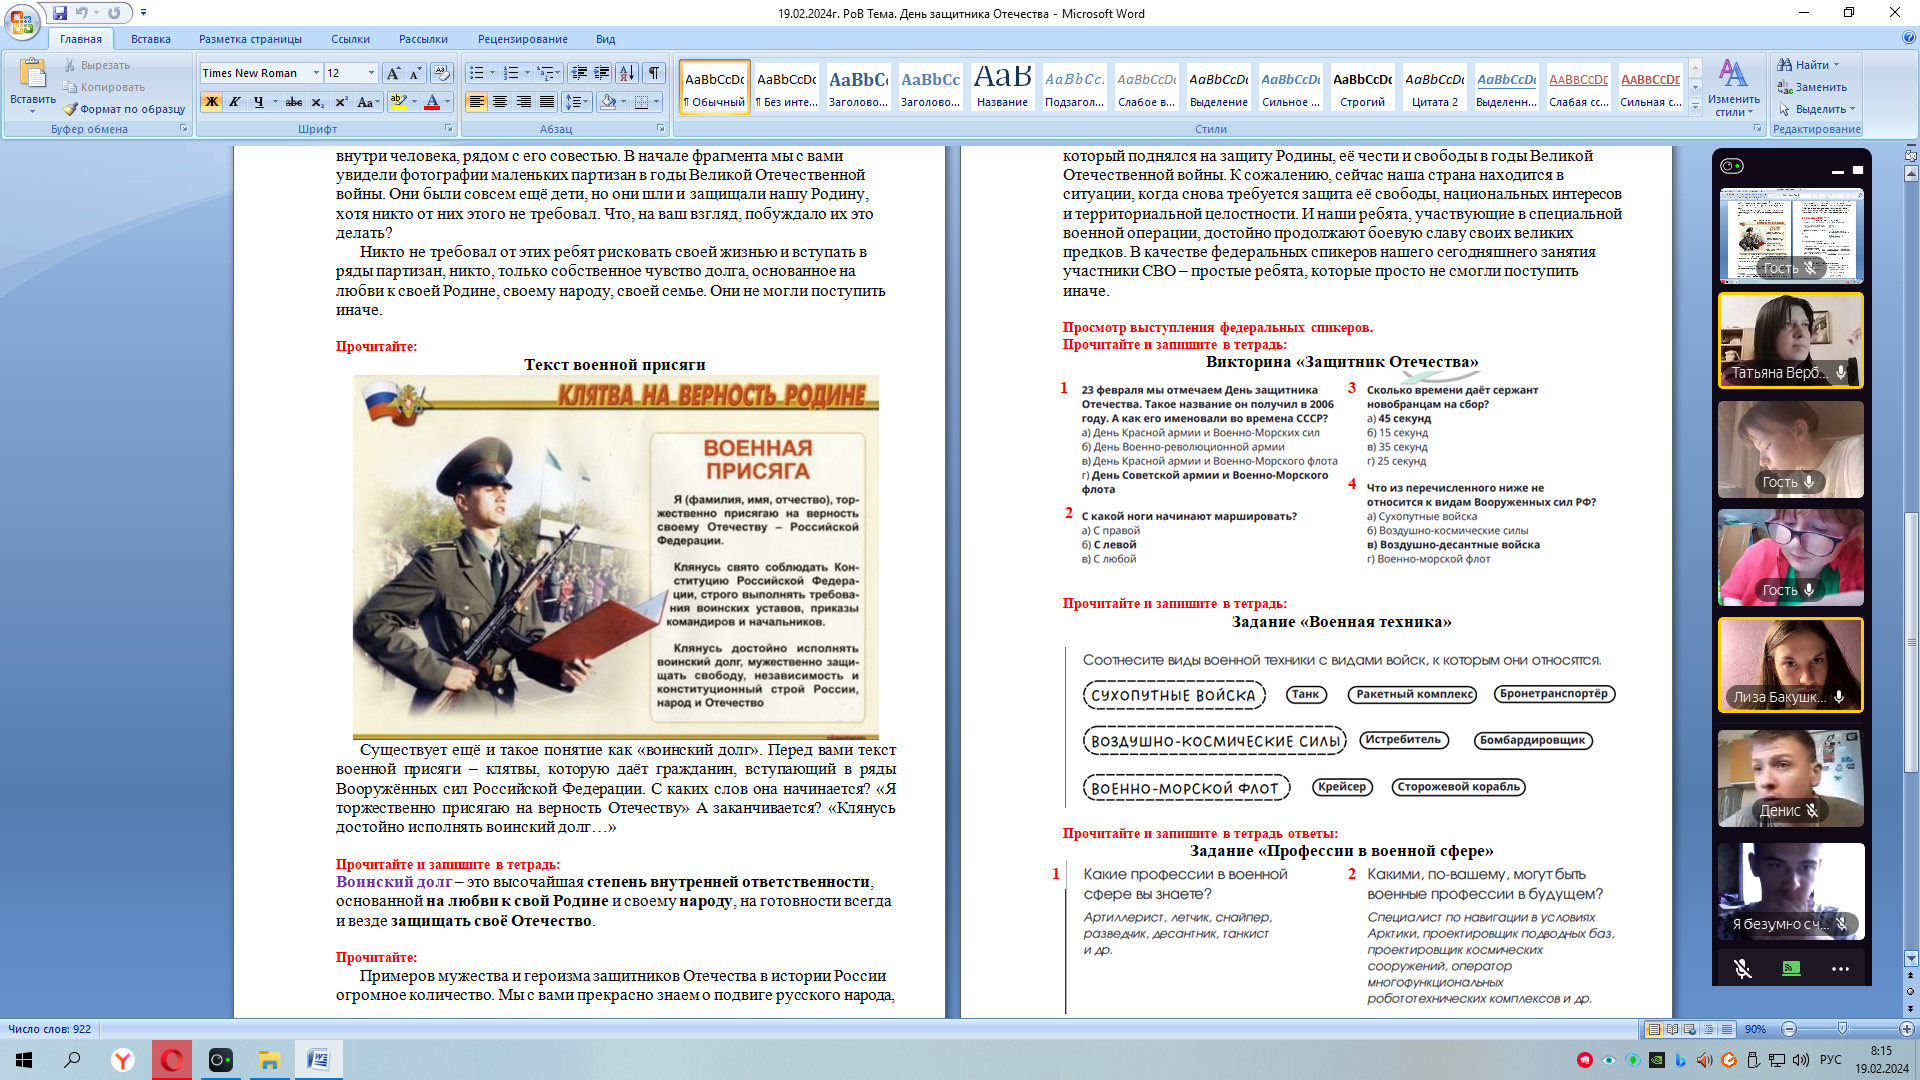Switch to outline view icon
The width and height of the screenshot is (1920, 1080).
coord(1708,1029)
